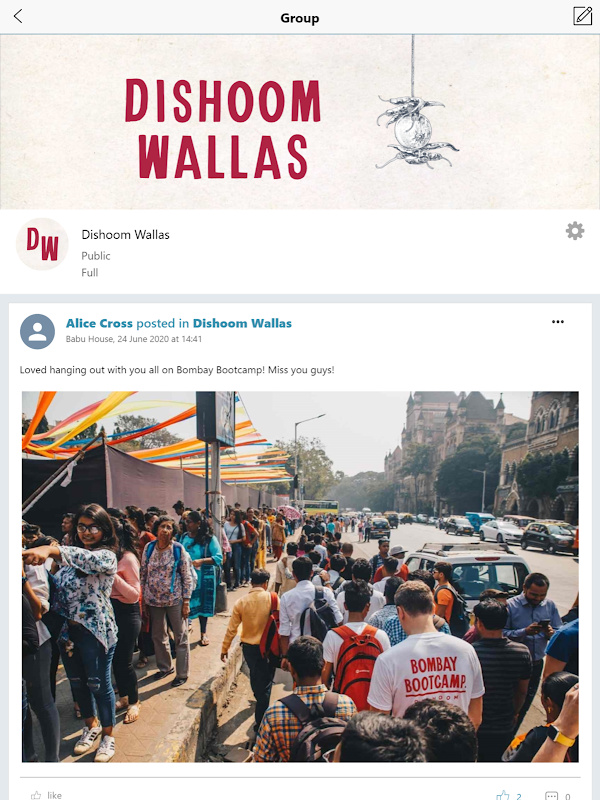
Task: Open the compose new post icon
Action: click(582, 16)
